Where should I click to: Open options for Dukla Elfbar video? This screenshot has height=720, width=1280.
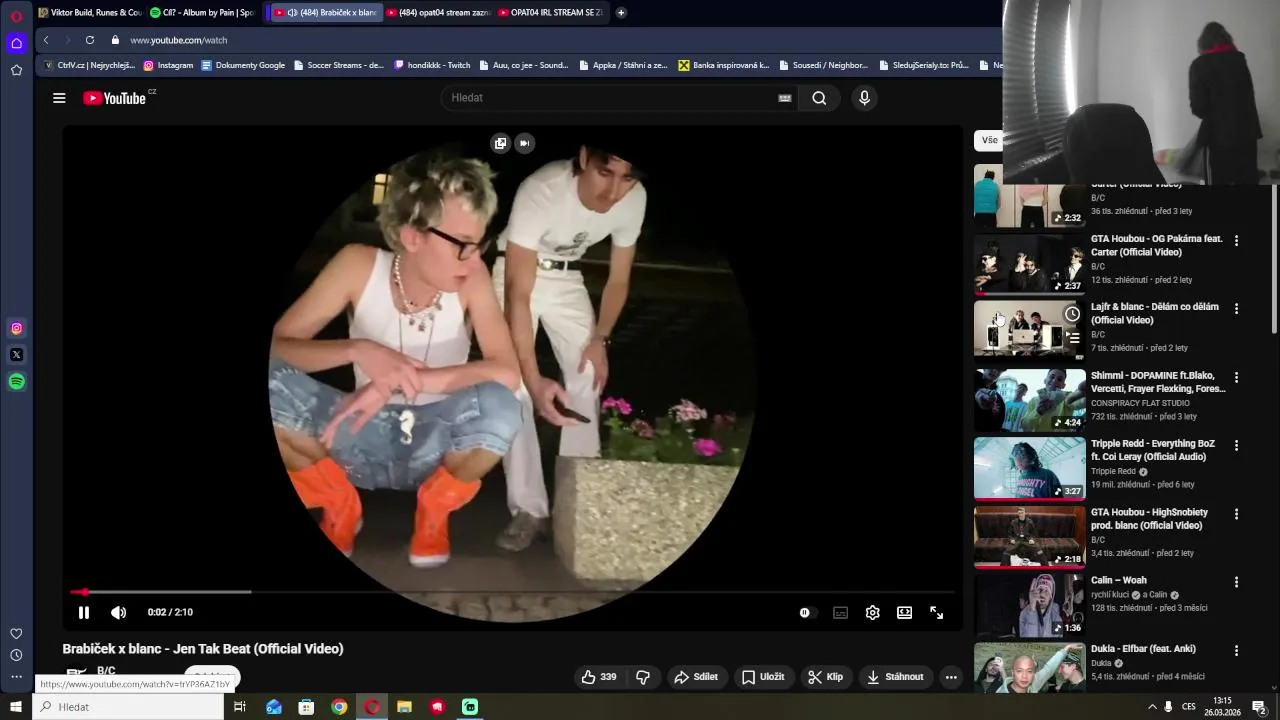(x=1236, y=651)
